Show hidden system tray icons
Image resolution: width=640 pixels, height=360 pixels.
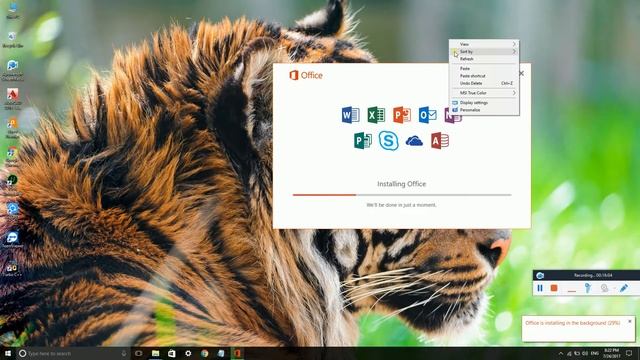(x=560, y=353)
